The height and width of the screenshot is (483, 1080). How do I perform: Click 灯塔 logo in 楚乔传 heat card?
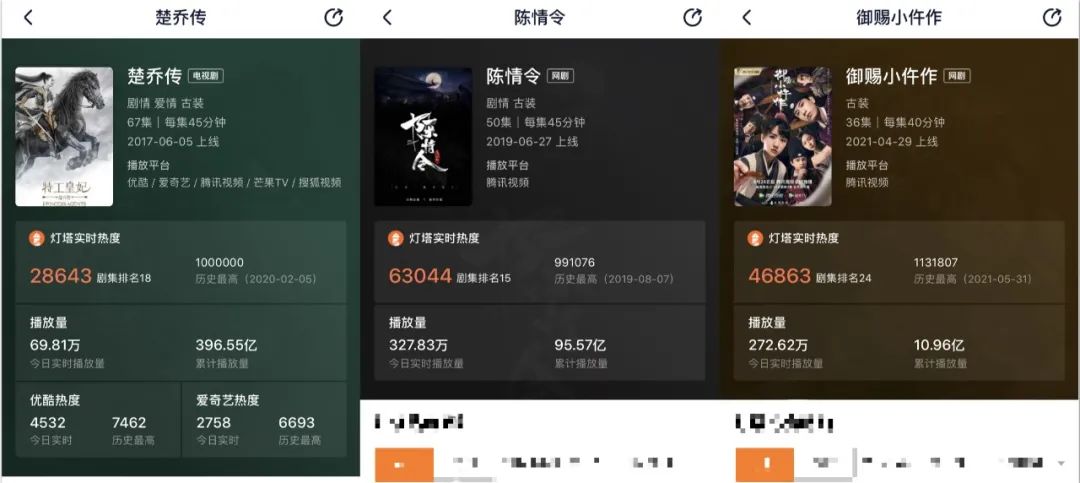tap(37, 238)
